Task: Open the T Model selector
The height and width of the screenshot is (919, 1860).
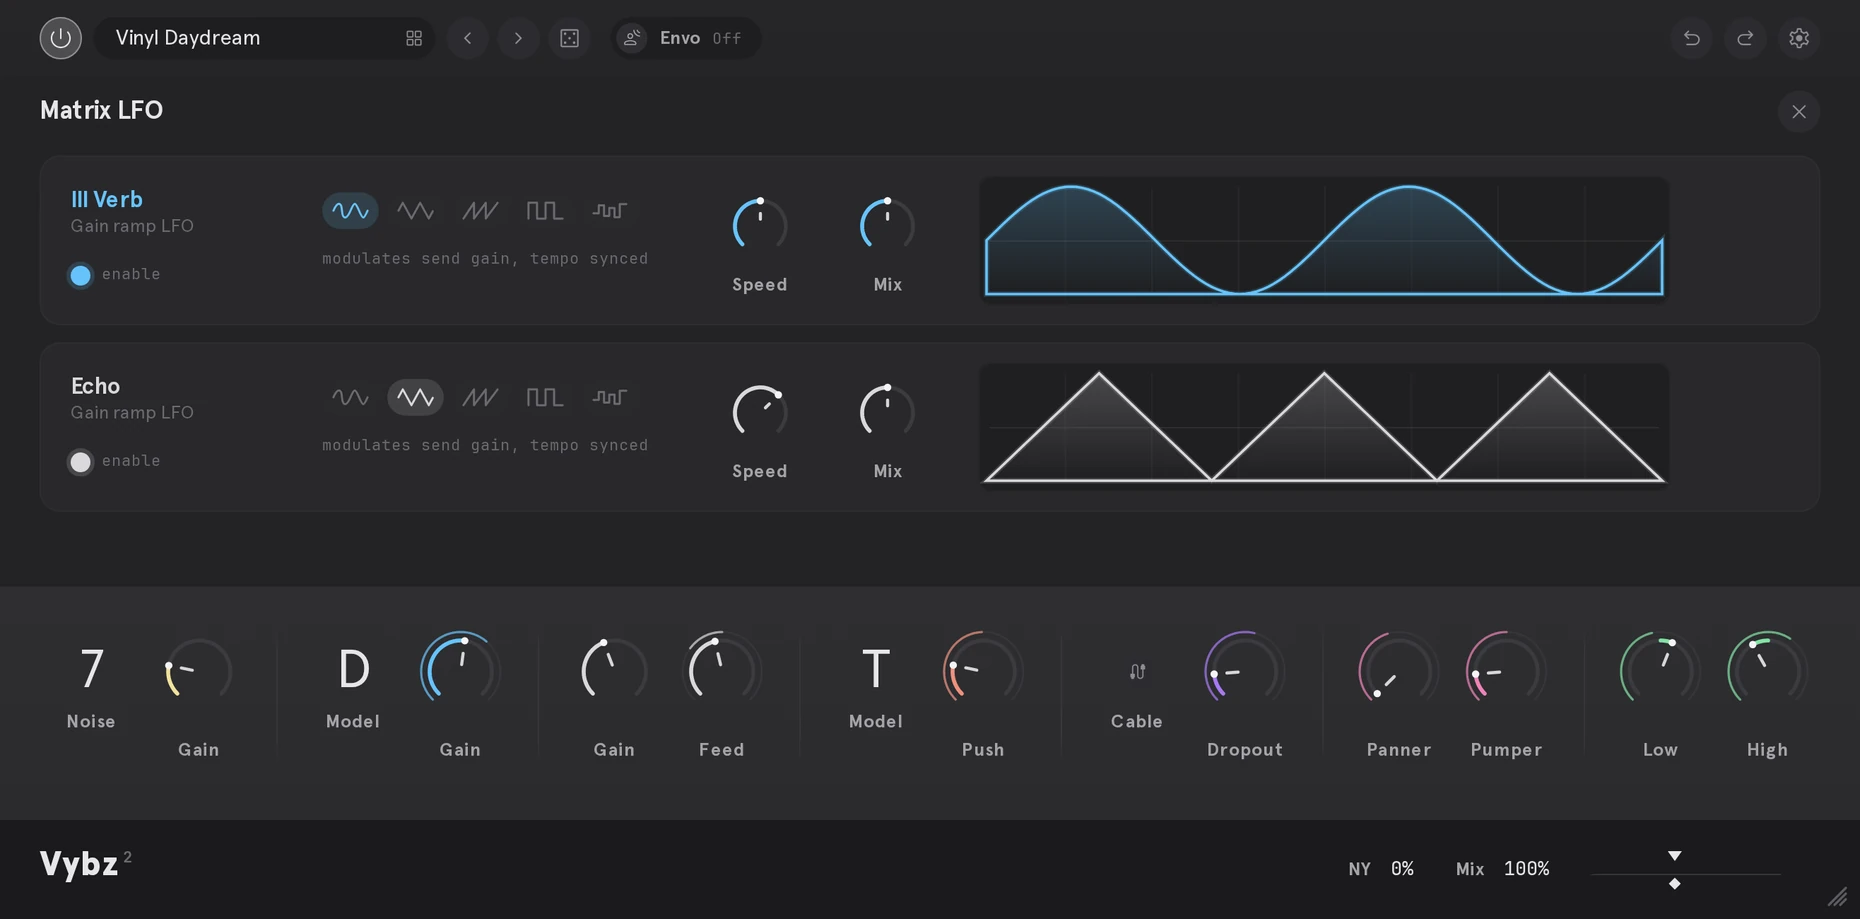Action: click(876, 669)
